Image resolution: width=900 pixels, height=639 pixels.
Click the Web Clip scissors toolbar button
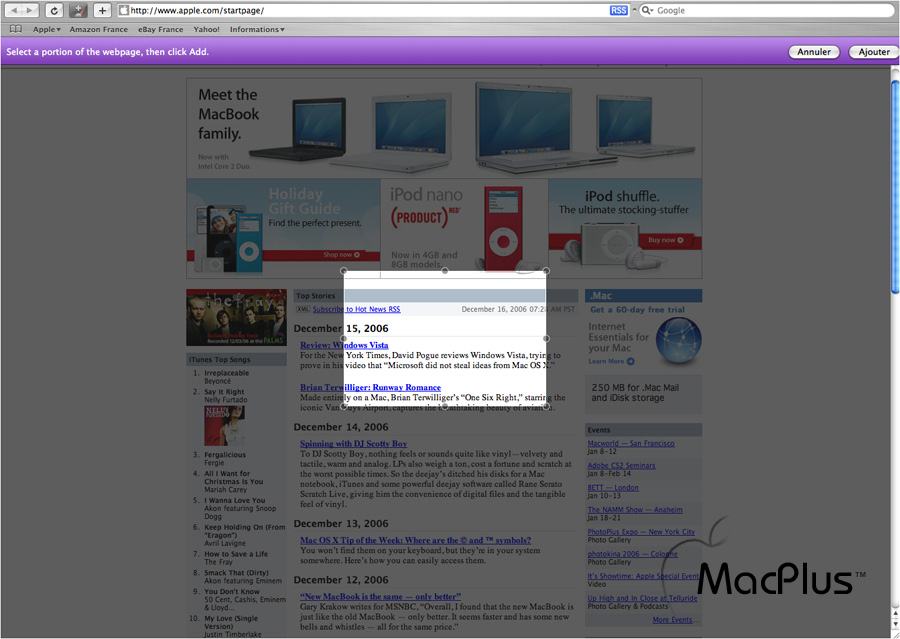[78, 10]
